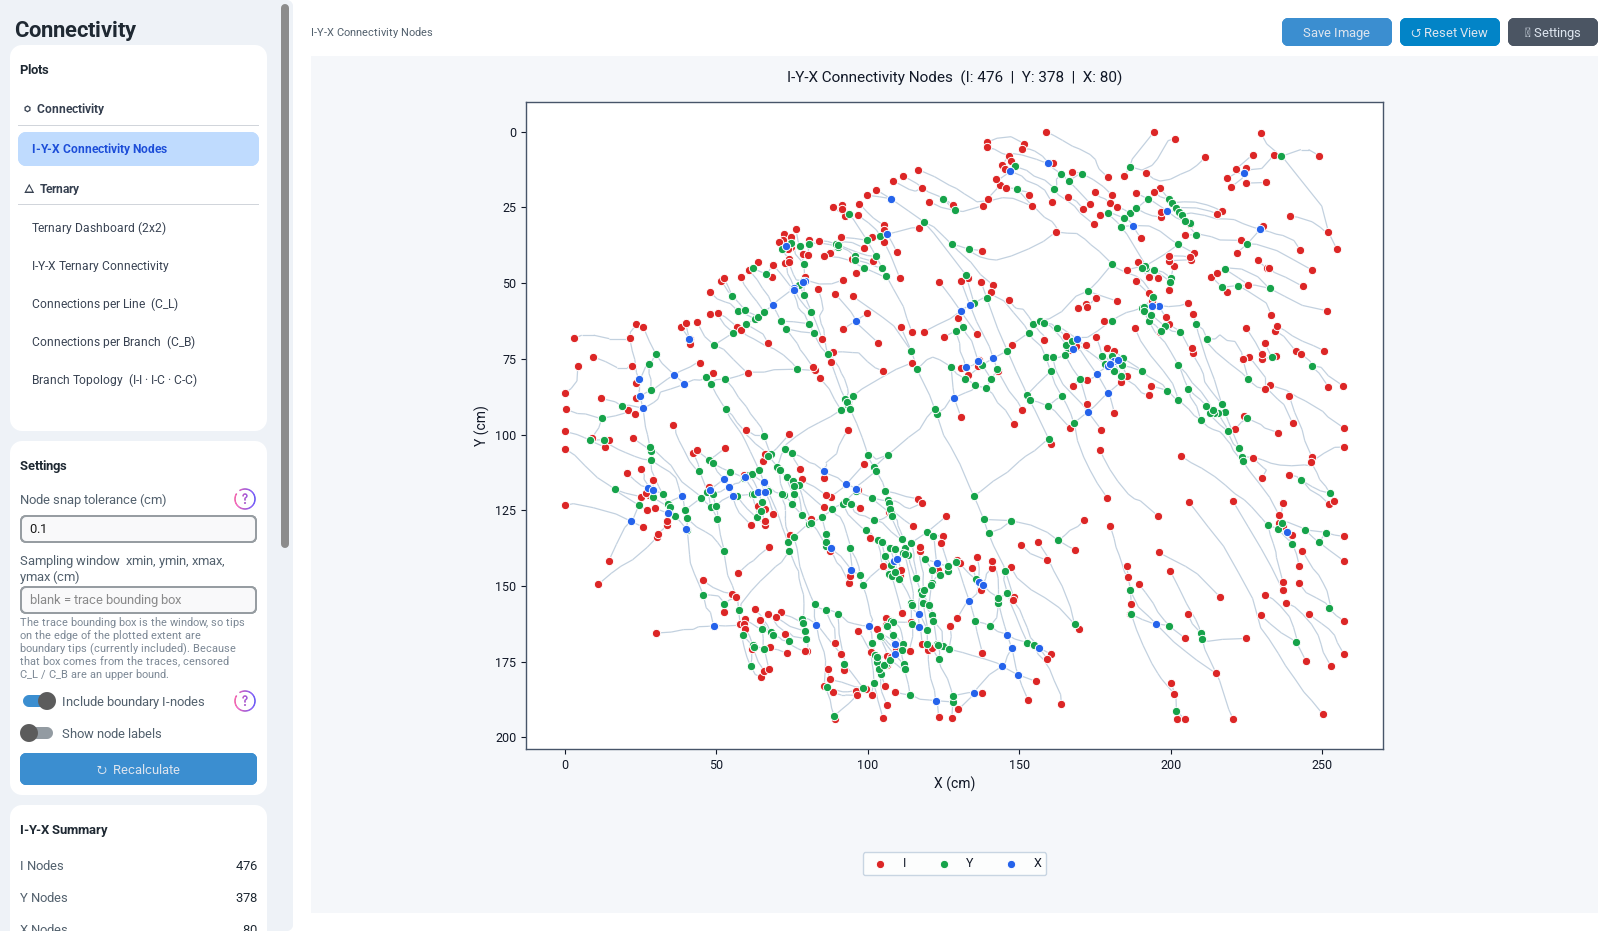Image resolution: width=1616 pixels, height=931 pixels.
Task: Enable Show node labels switch
Action: pos(37,733)
